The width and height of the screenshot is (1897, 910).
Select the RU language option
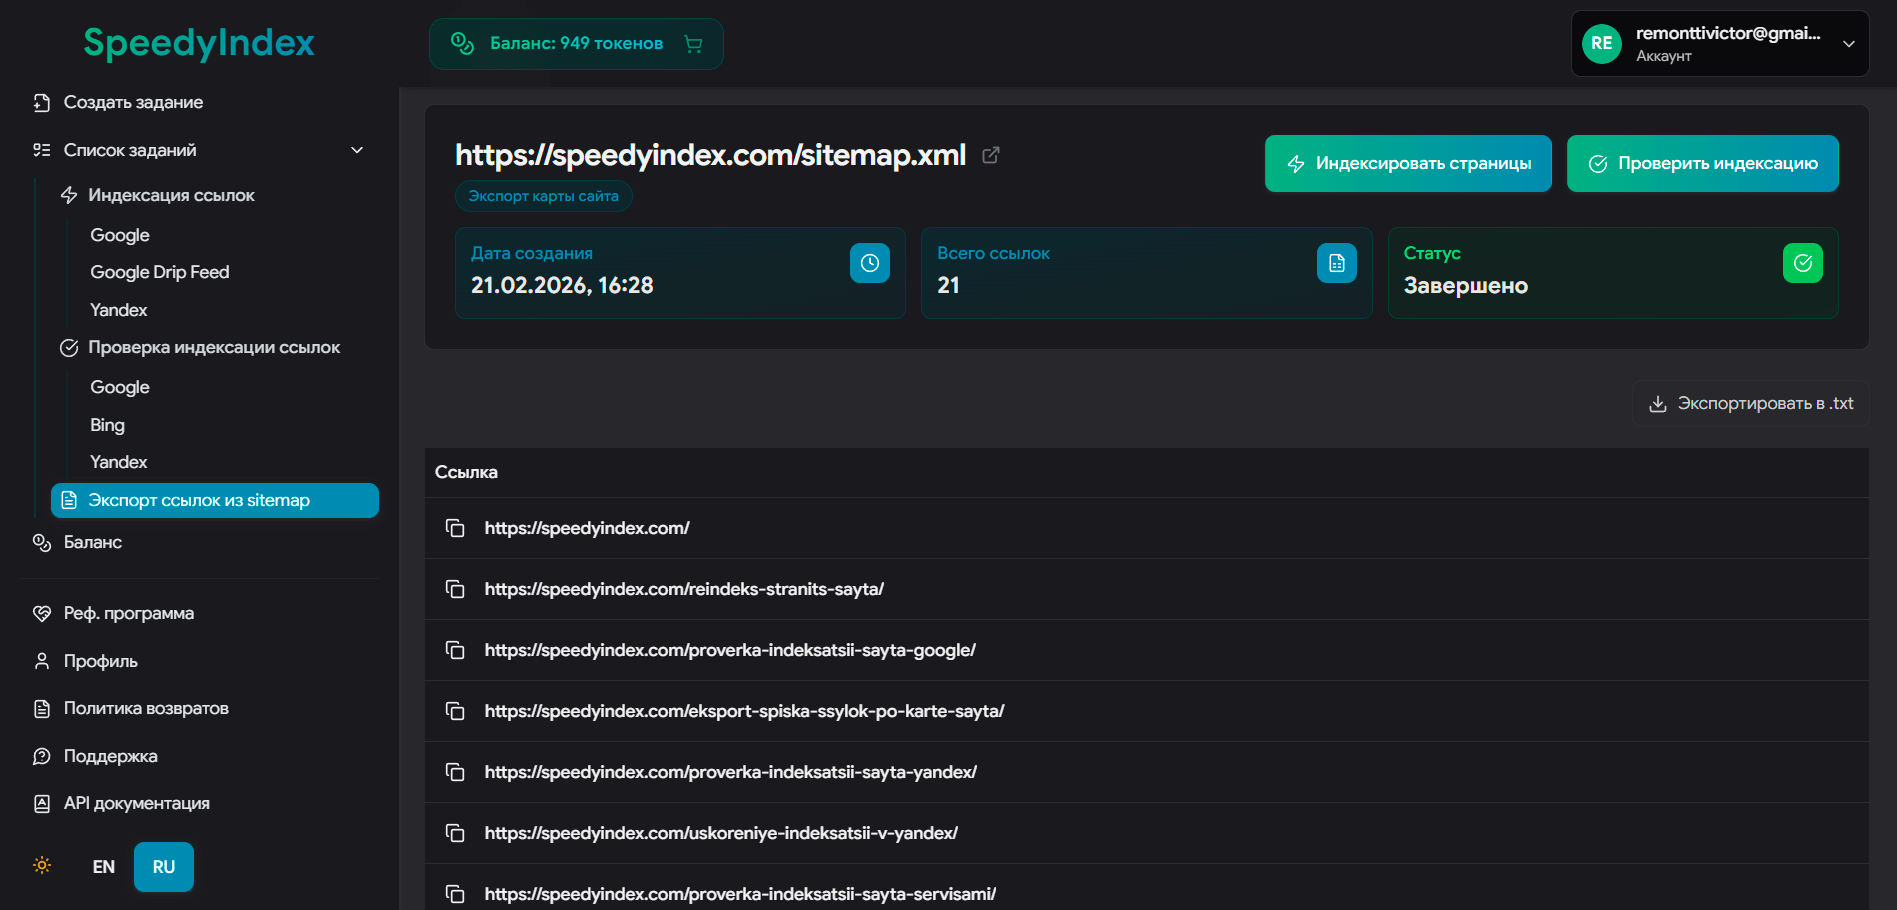[x=163, y=866]
